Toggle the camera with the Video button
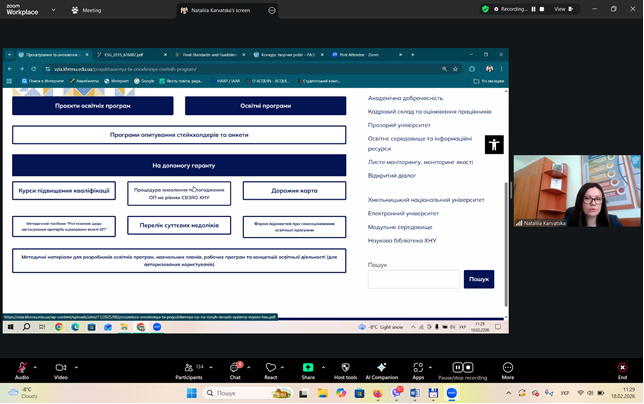 (60, 368)
